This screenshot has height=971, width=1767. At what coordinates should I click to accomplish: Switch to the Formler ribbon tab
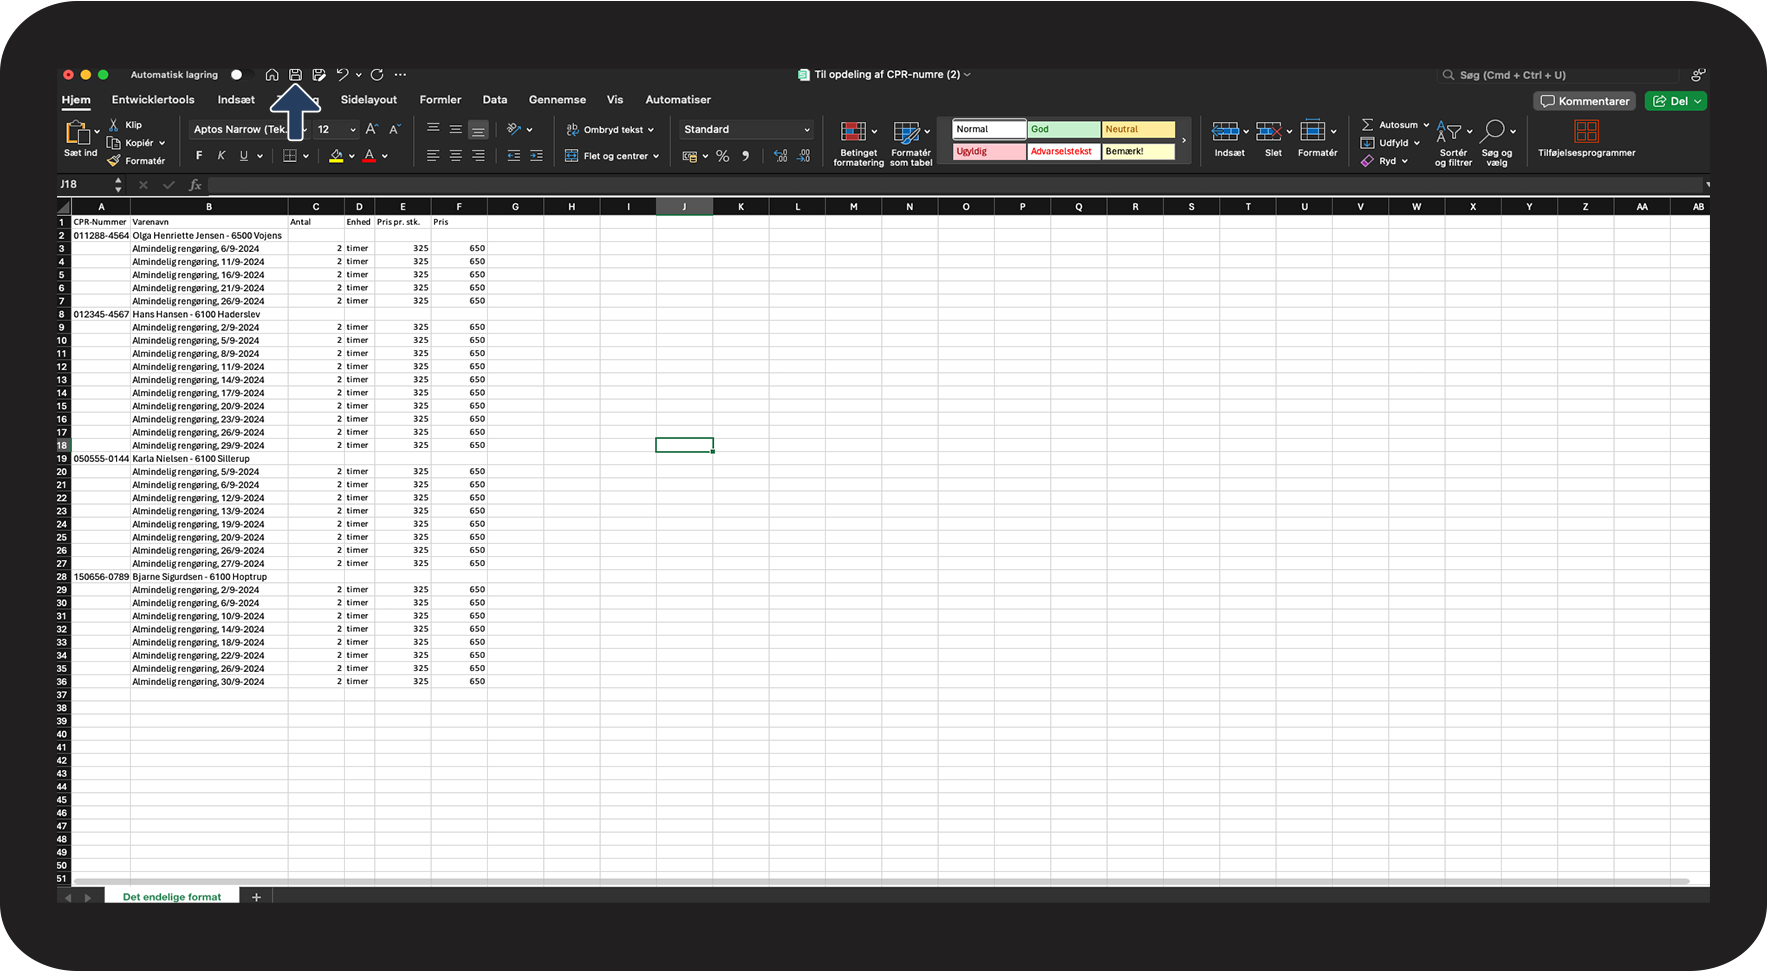click(x=440, y=100)
